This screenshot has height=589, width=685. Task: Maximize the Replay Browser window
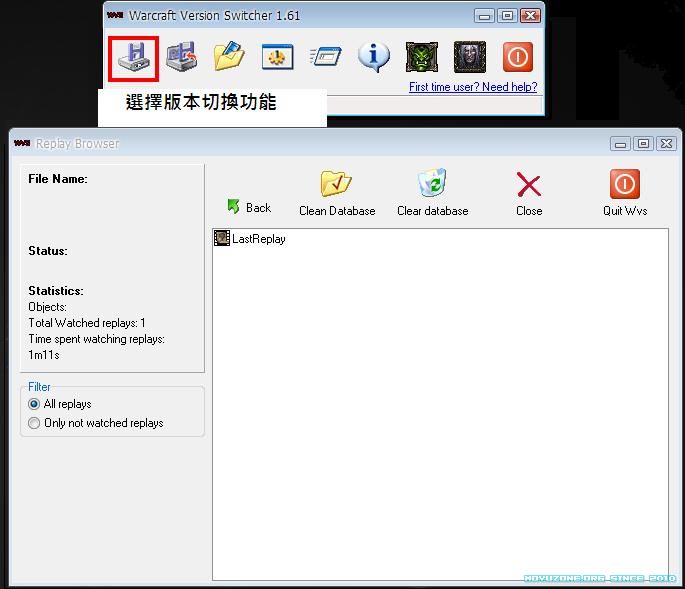pos(643,144)
